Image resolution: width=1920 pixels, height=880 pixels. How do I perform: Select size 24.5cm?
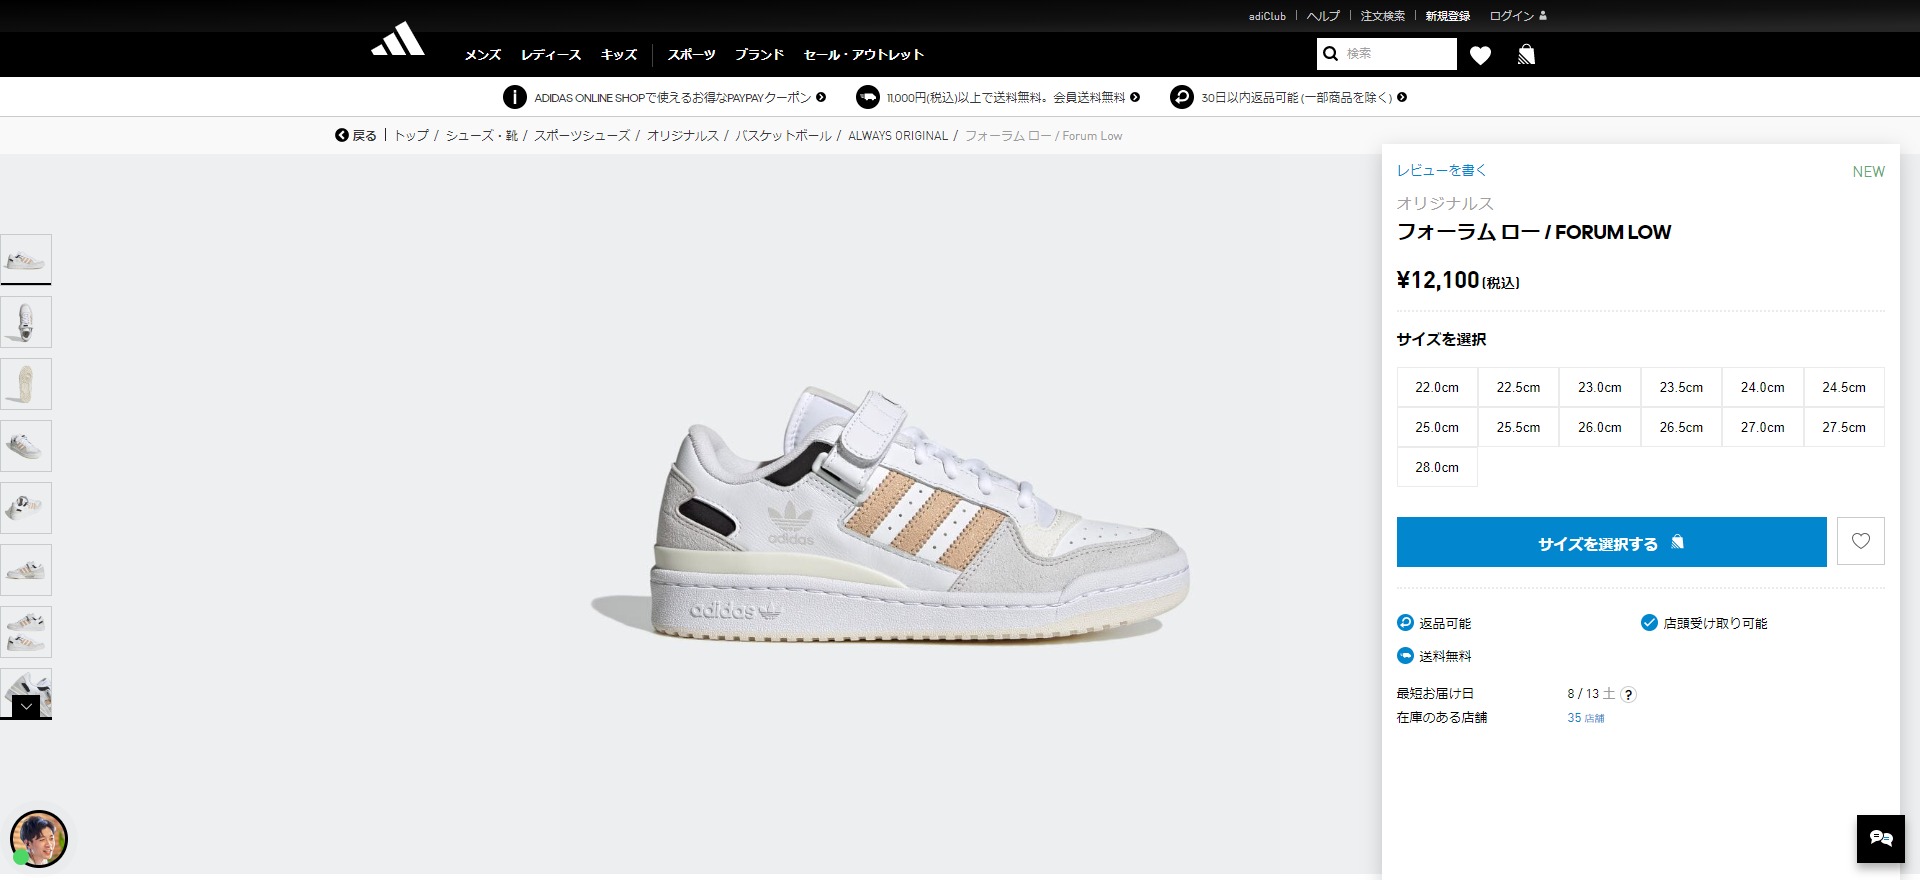pos(1844,387)
